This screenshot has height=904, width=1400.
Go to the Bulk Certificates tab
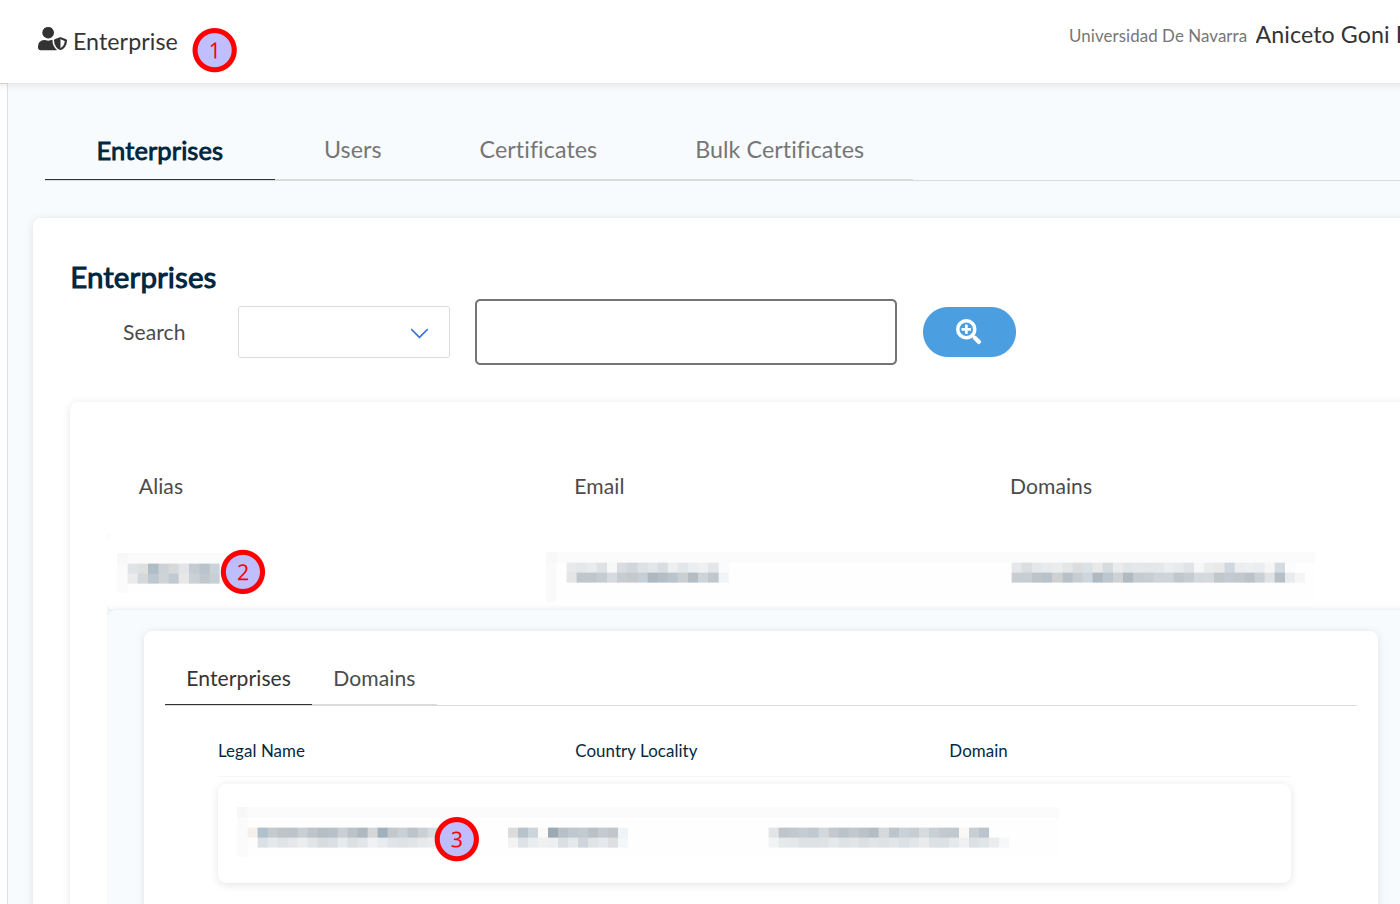779,150
